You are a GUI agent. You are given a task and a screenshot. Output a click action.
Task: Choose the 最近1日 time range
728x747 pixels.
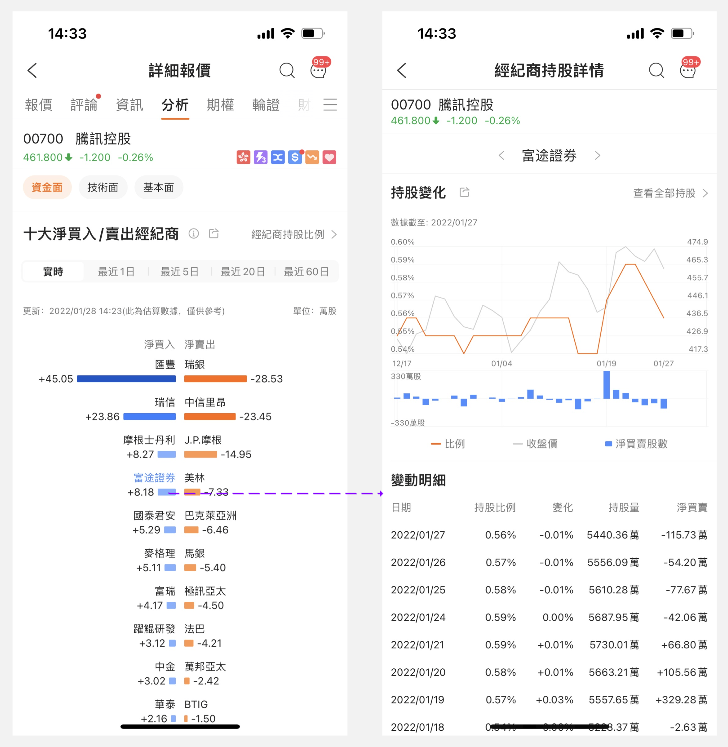116,272
